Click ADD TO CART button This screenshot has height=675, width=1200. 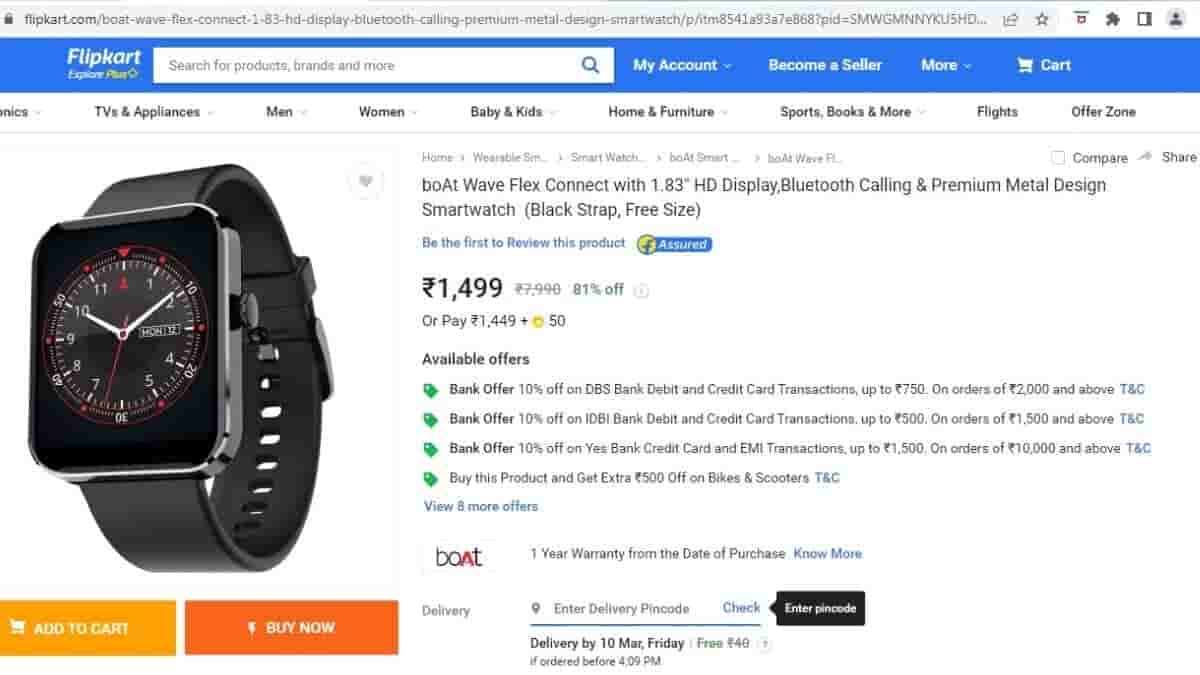(82, 628)
